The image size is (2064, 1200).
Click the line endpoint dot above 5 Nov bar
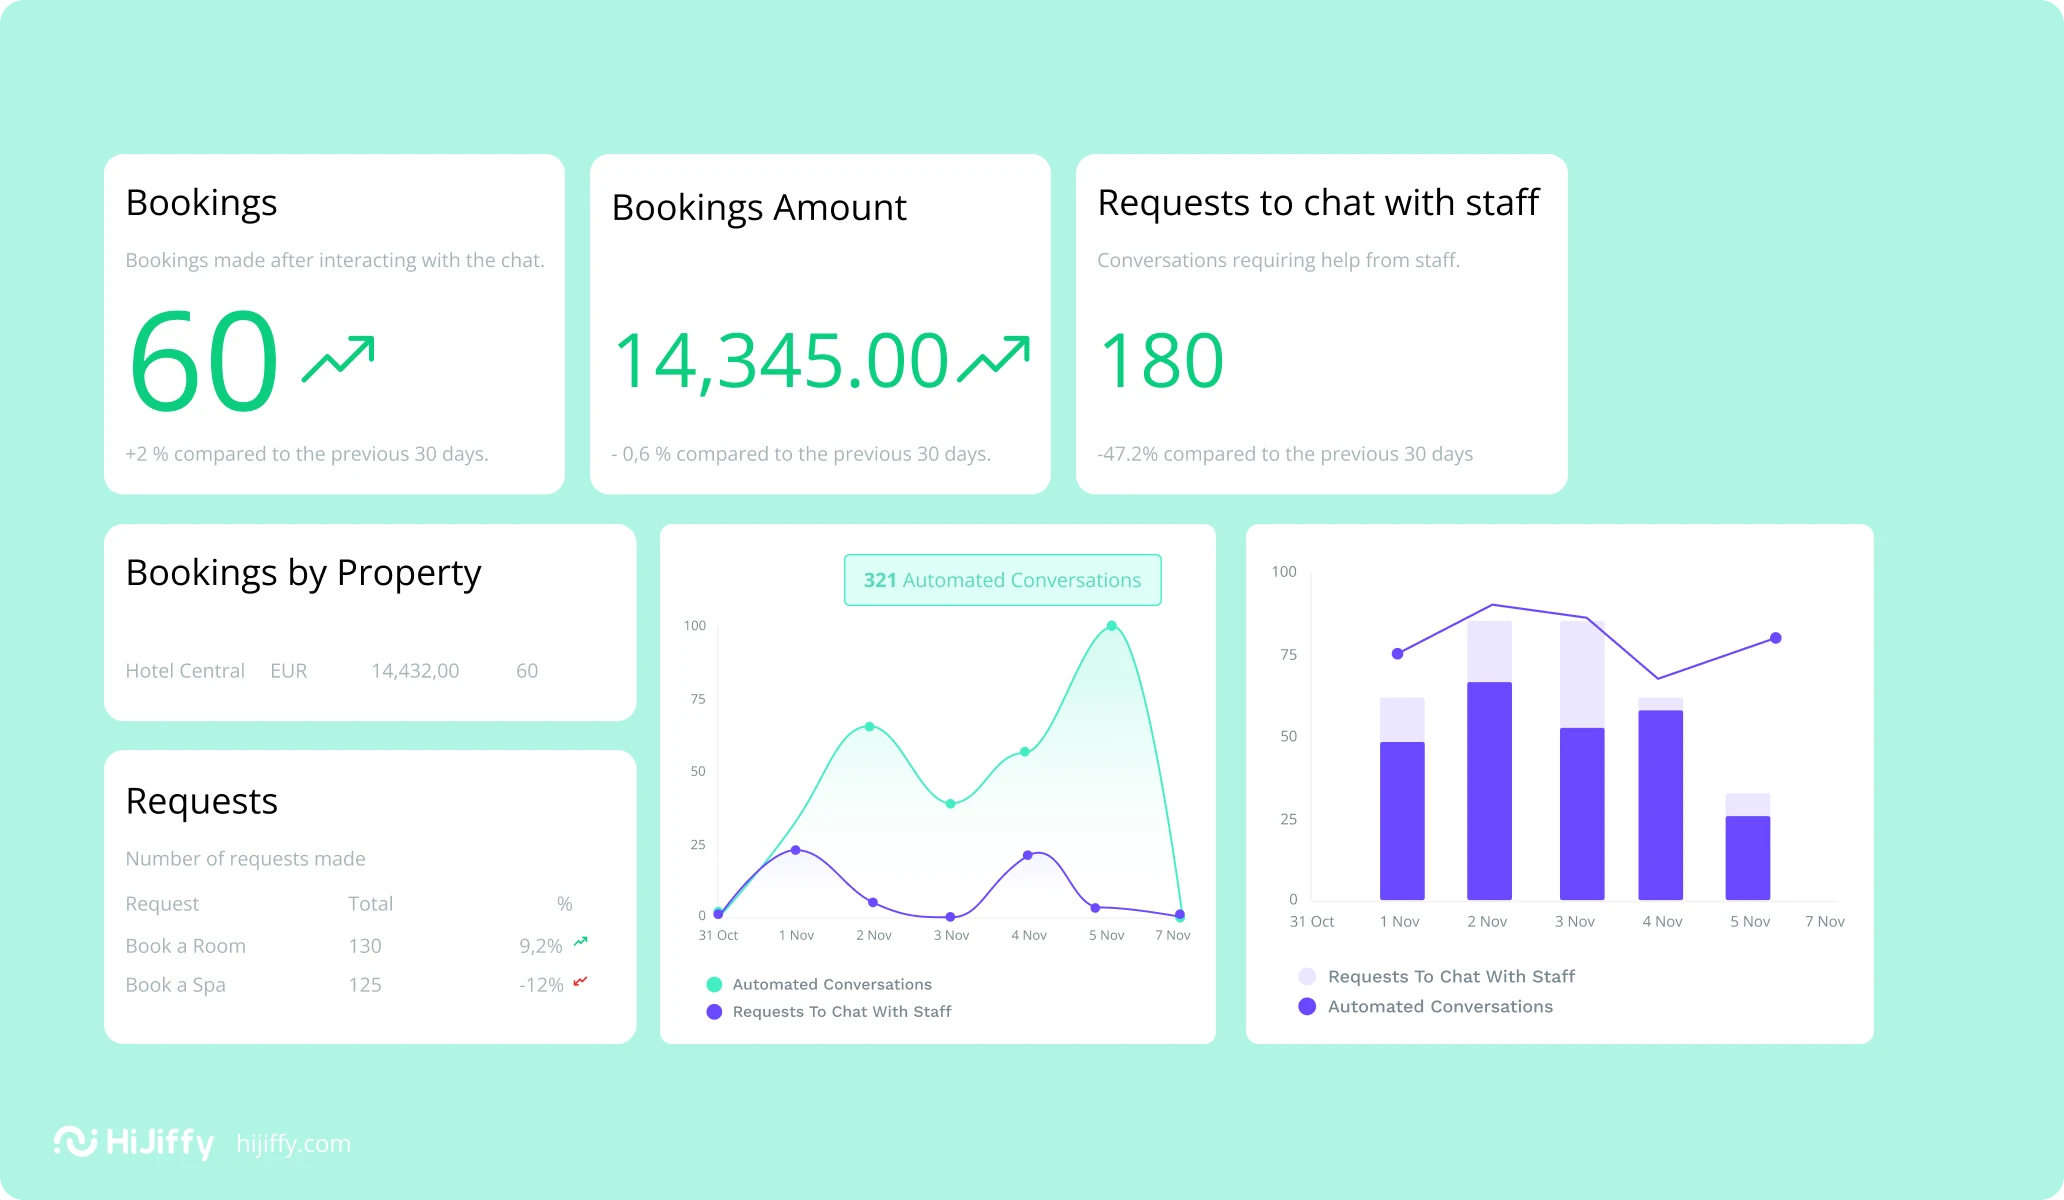pos(1775,638)
